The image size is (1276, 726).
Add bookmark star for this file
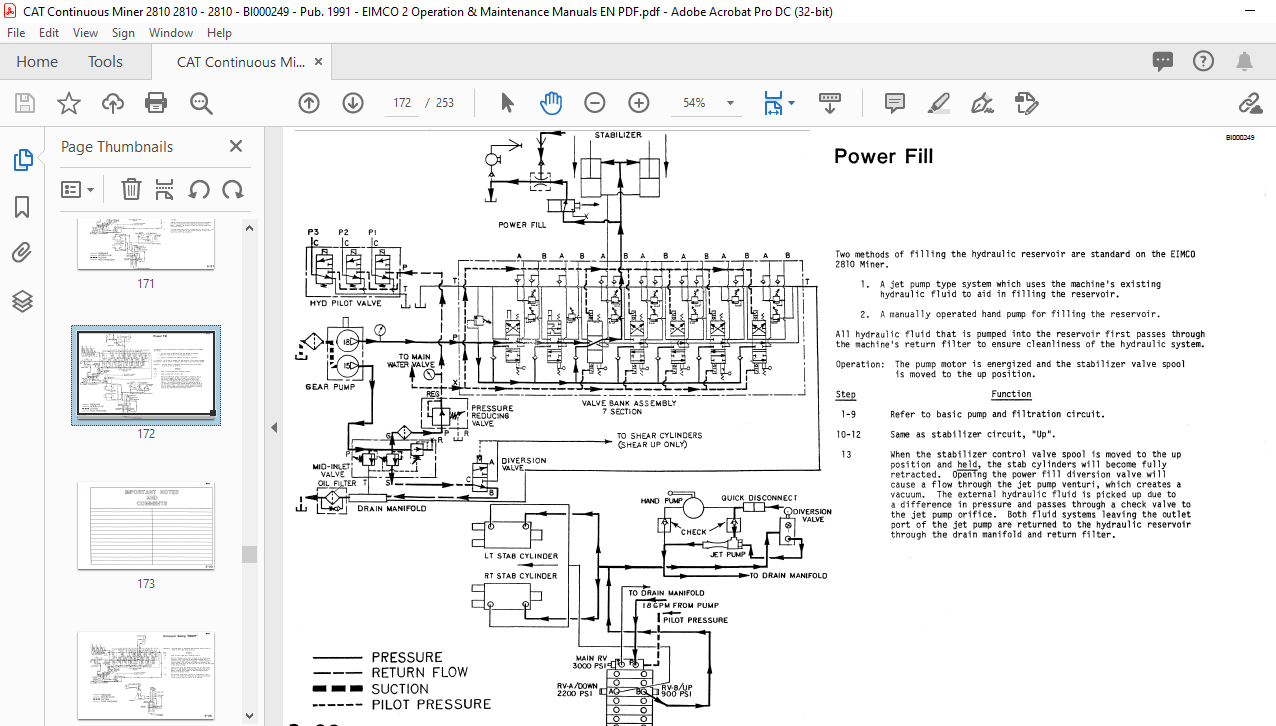tap(69, 103)
